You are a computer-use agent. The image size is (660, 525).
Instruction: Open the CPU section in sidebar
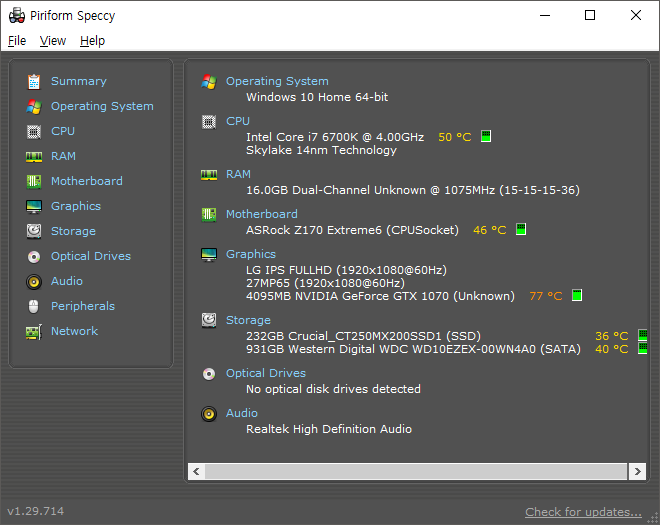pyautogui.click(x=63, y=131)
